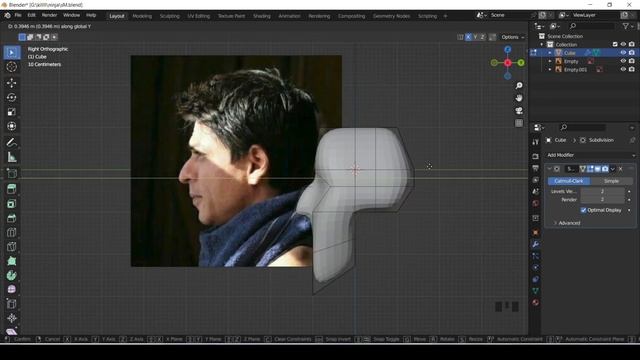Open the Add Modifier dropdown
This screenshot has width=640, height=360.
[591, 155]
